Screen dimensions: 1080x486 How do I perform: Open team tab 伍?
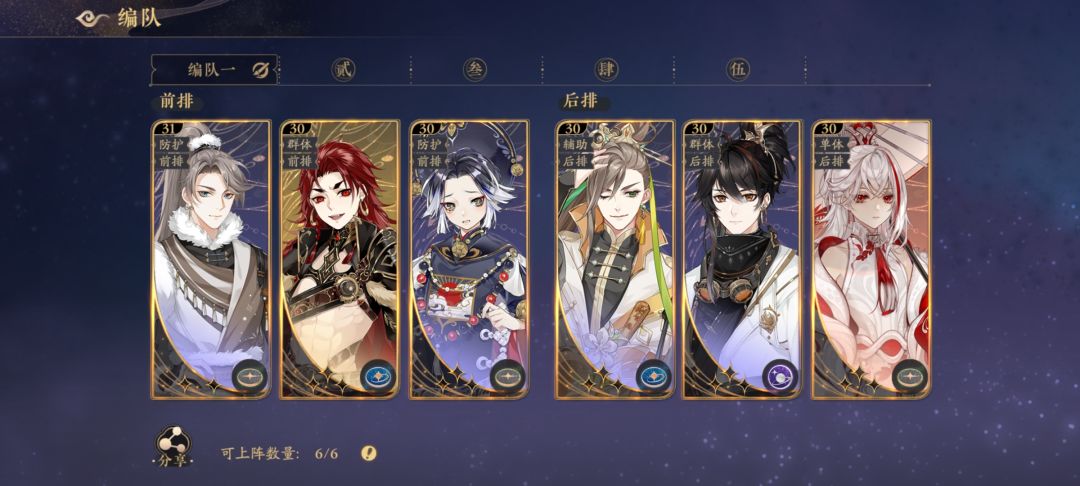(738, 70)
